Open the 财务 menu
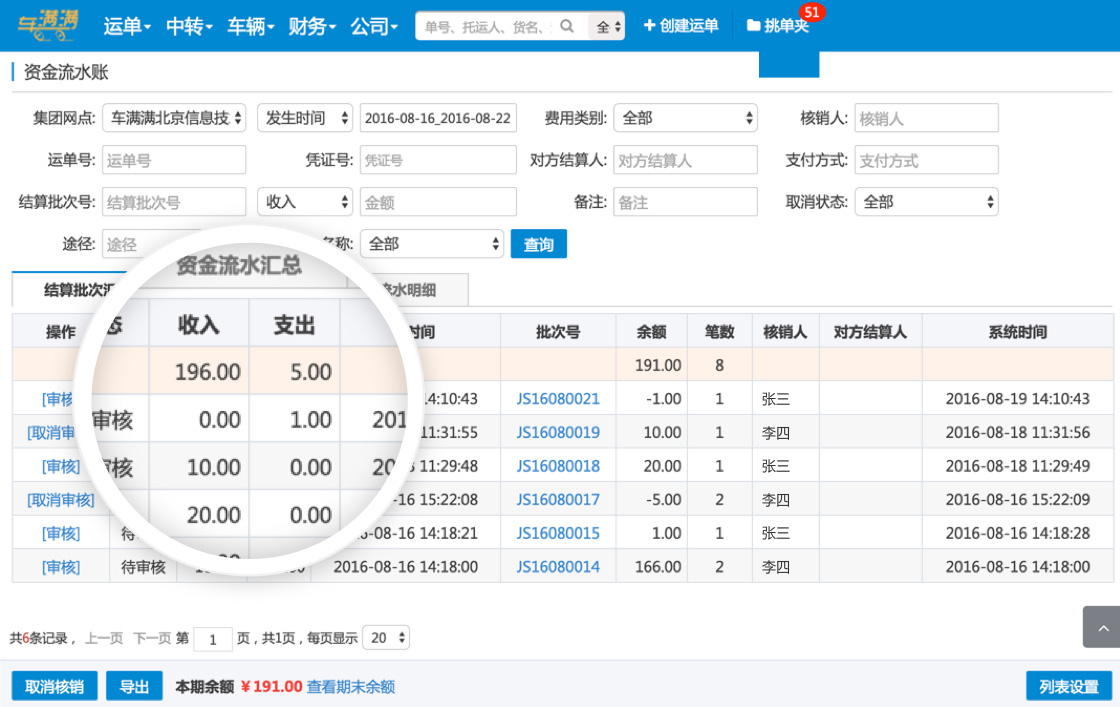Viewport: 1120px width, 707px height. 312,26
